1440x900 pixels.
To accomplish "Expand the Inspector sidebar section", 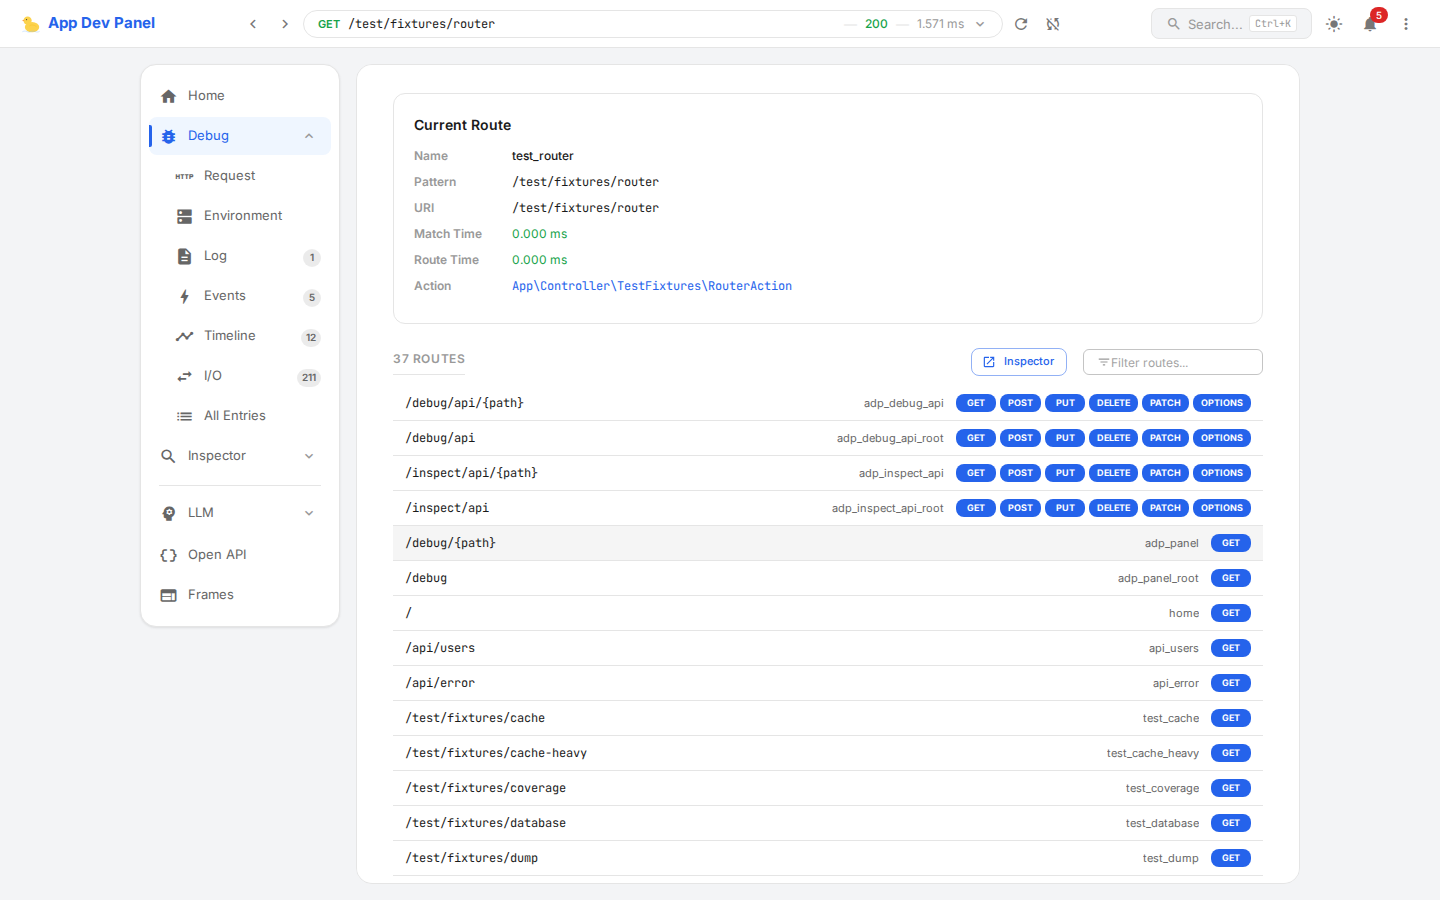I will pyautogui.click(x=309, y=456).
